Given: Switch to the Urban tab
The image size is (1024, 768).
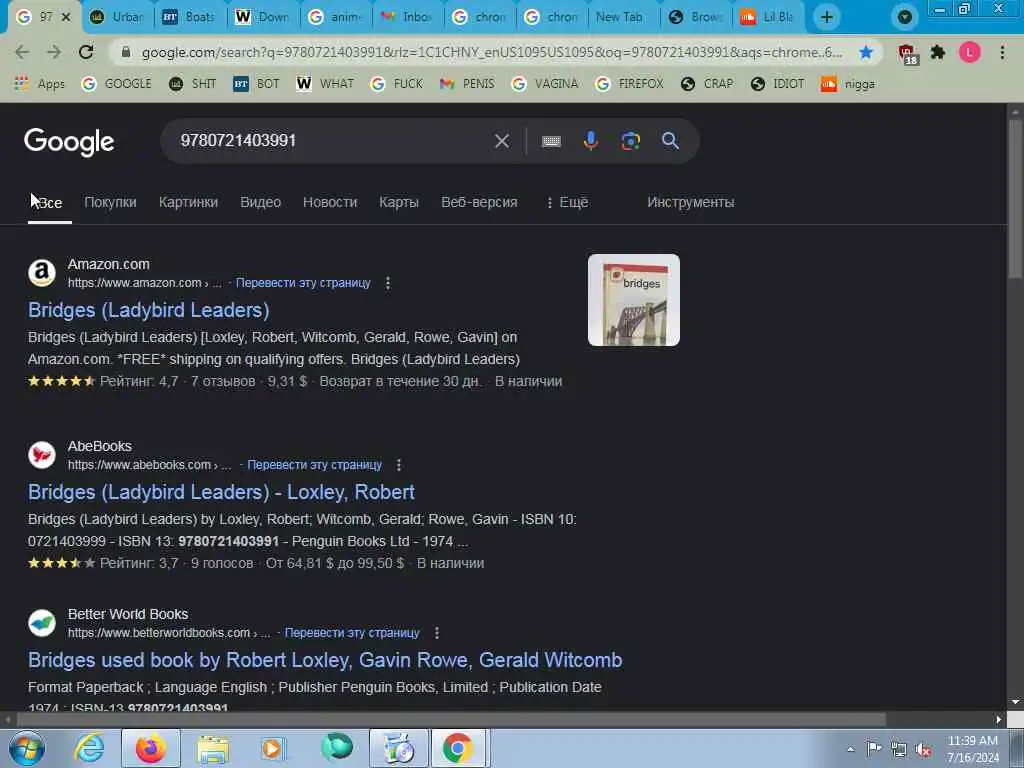Looking at the screenshot, I should (116, 17).
